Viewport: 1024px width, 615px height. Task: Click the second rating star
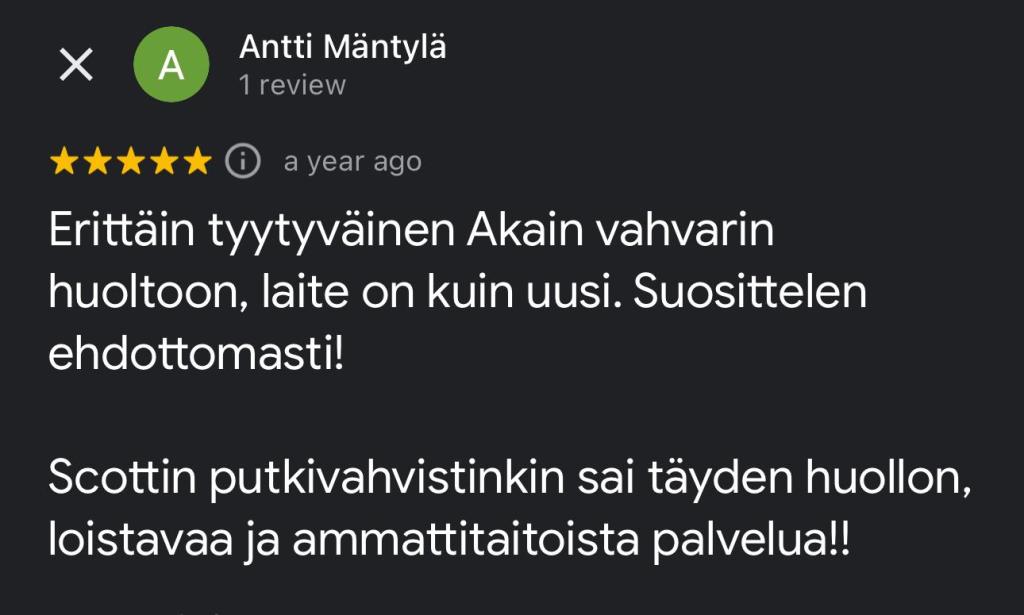tap(98, 161)
